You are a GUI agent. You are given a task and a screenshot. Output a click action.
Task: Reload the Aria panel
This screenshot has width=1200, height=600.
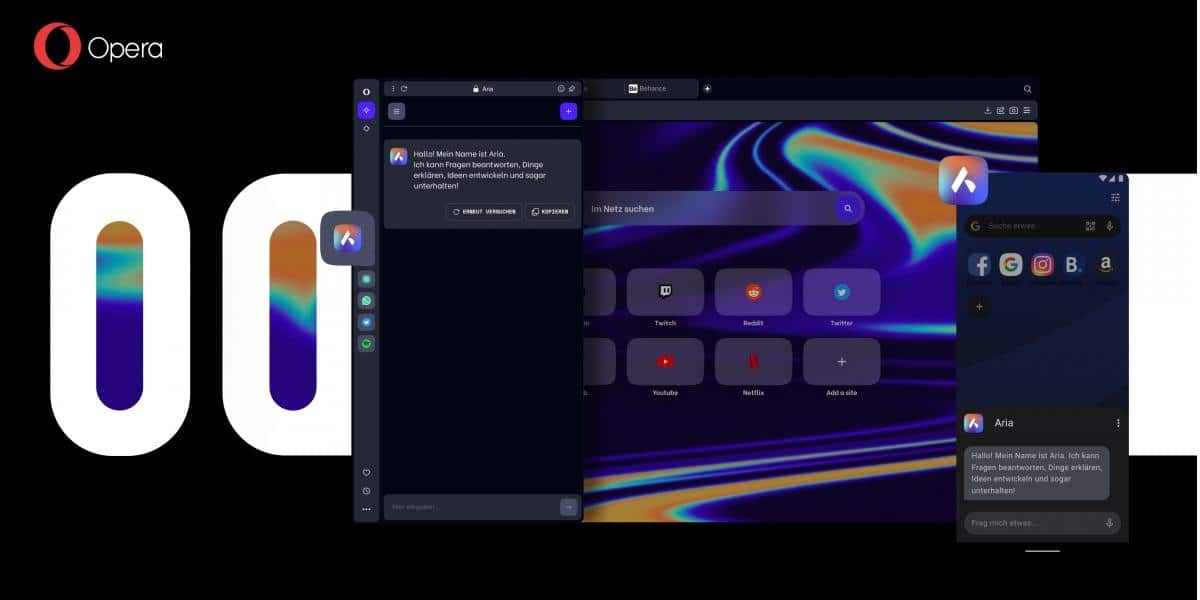(404, 89)
